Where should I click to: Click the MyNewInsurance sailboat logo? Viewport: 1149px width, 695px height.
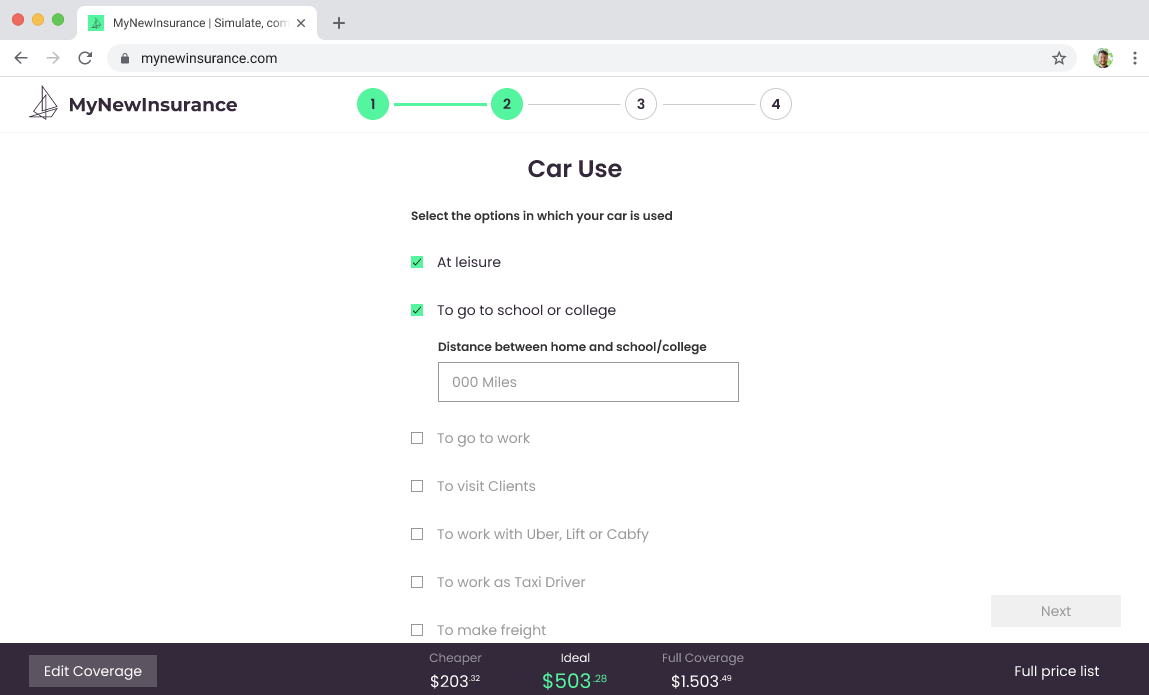pos(43,104)
